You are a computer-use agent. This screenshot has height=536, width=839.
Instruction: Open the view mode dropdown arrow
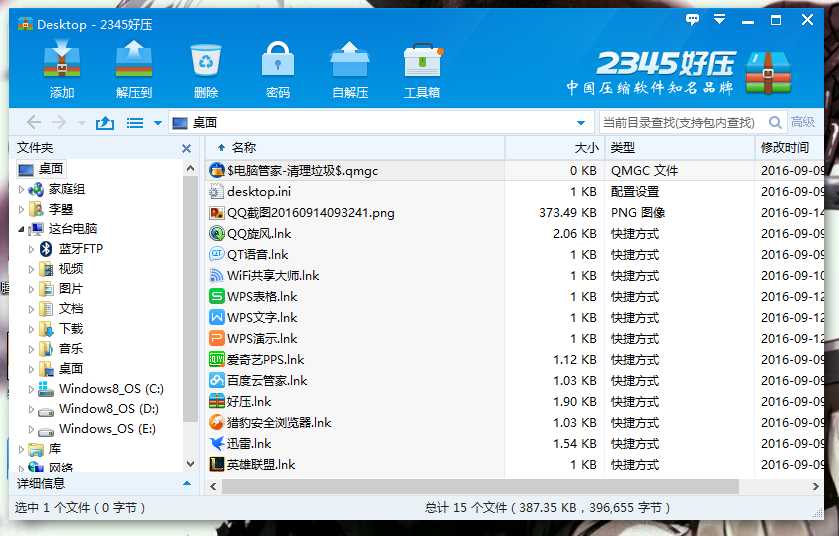point(158,123)
